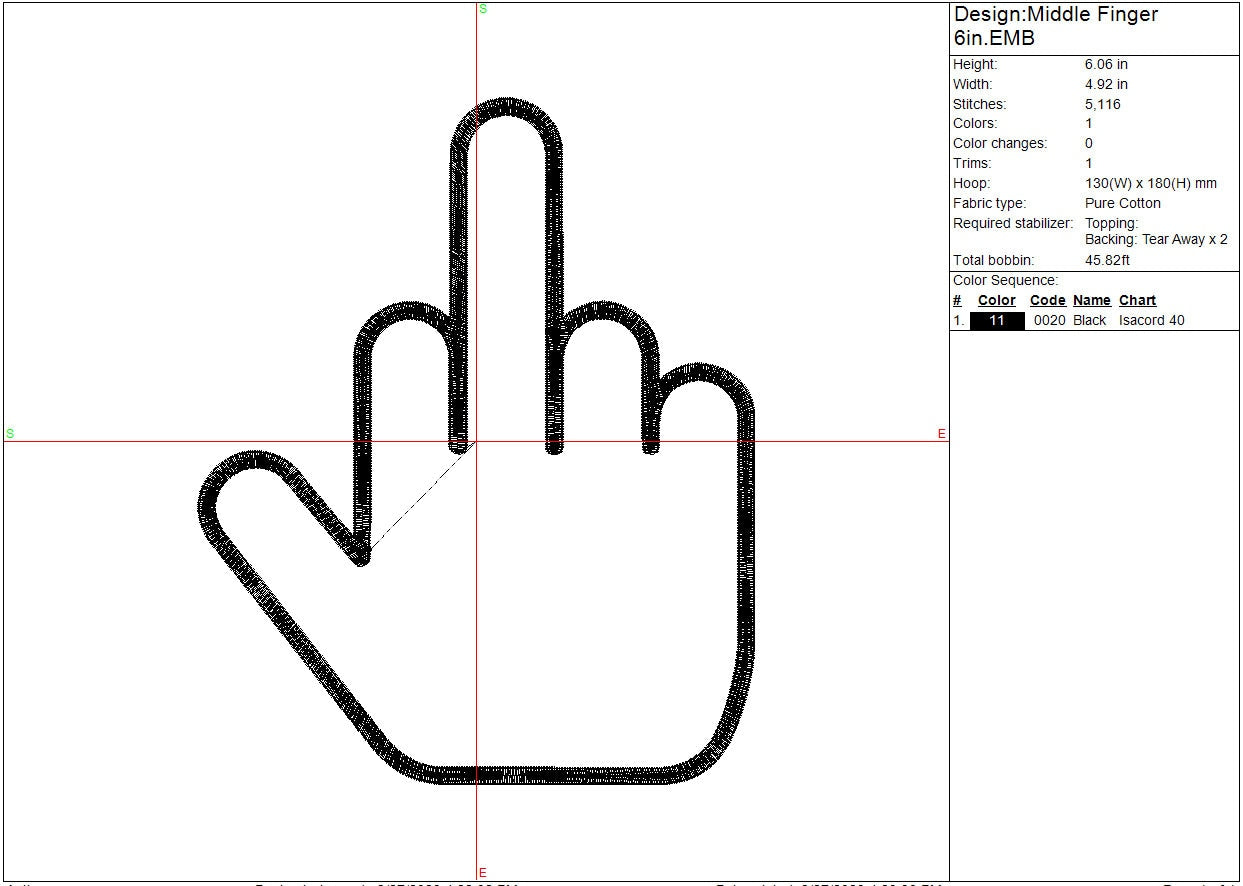Image resolution: width=1243 pixels, height=886 pixels.
Task: Click the Isacord 40 chart entry
Action: pyautogui.click(x=1151, y=321)
